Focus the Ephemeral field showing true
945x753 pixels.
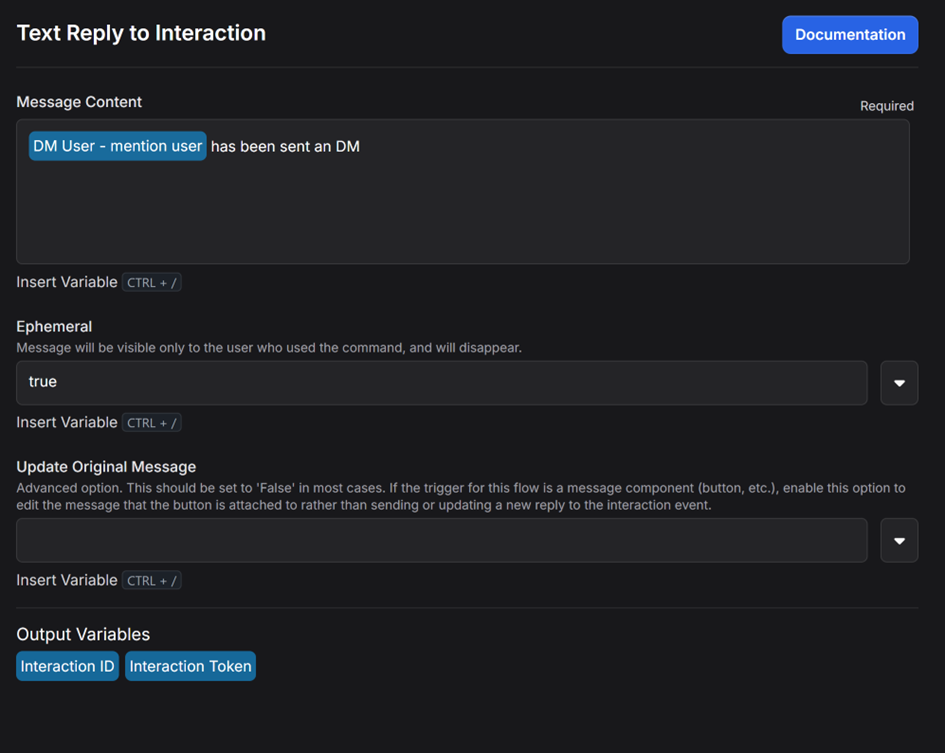tap(441, 382)
